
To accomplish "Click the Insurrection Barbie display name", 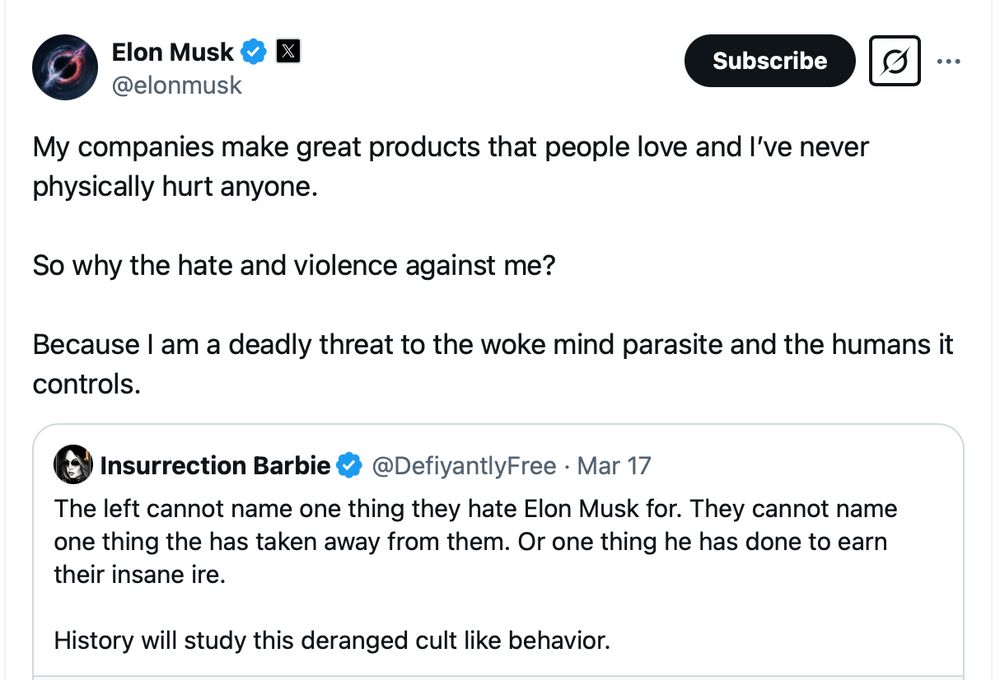I will (x=214, y=465).
